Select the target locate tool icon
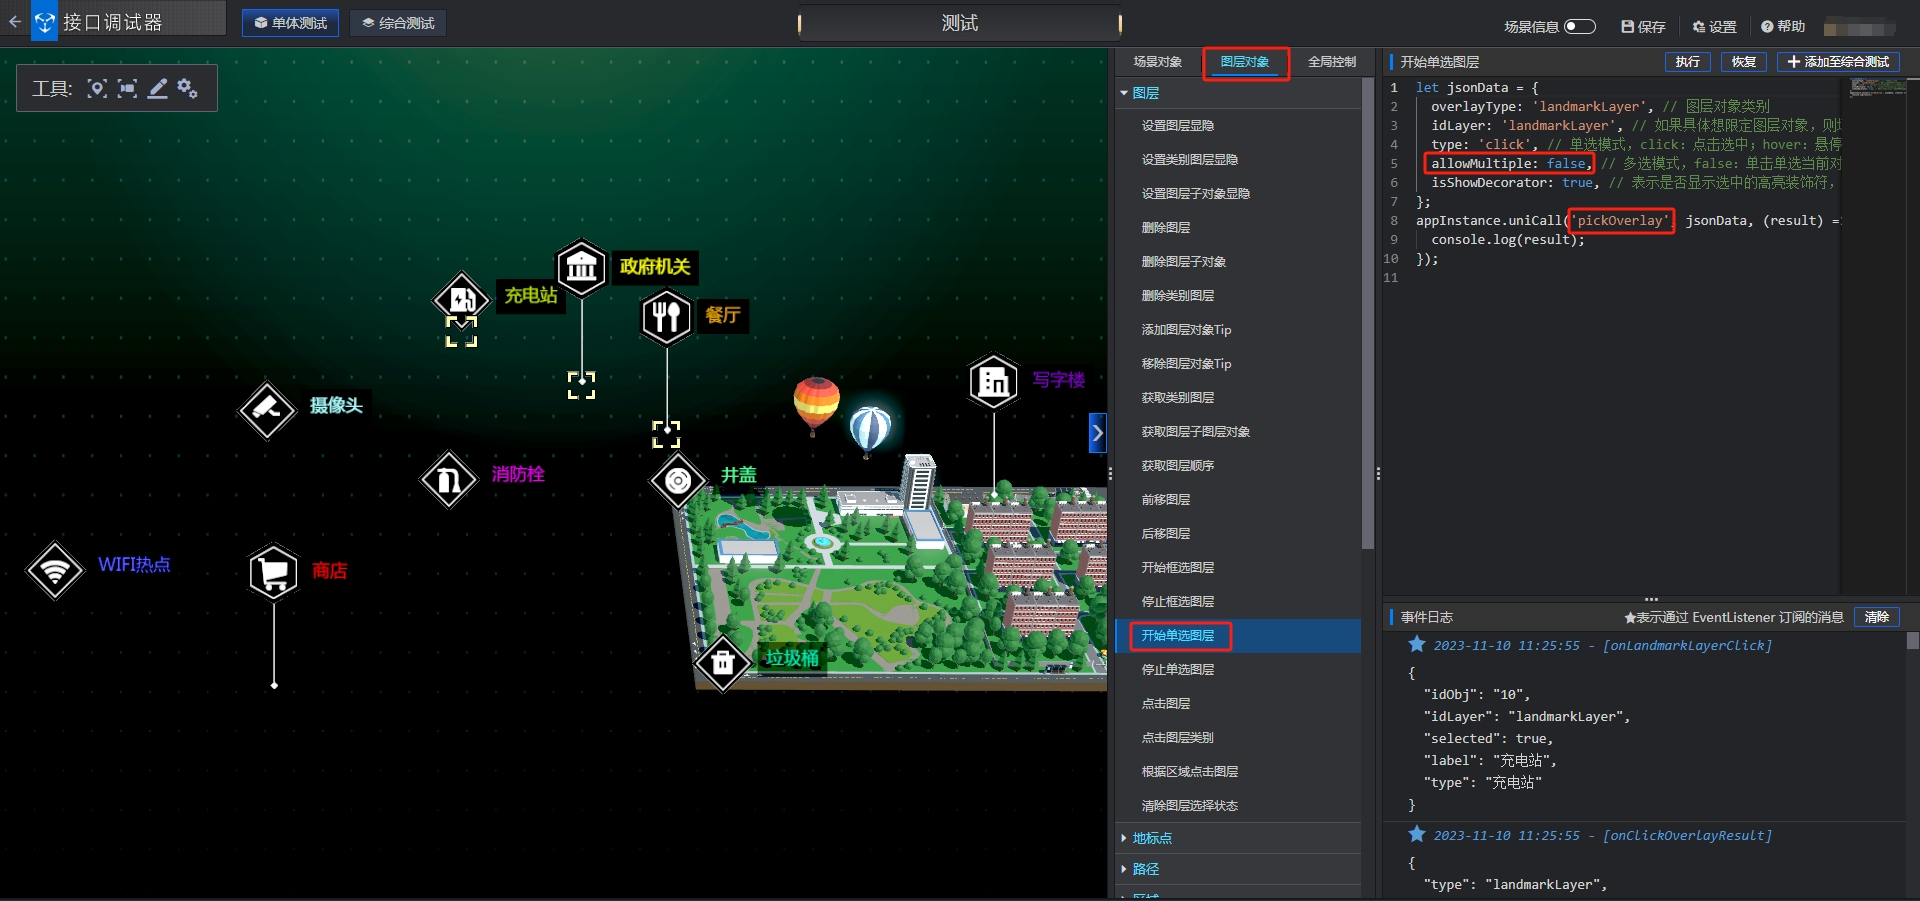 click(97, 88)
